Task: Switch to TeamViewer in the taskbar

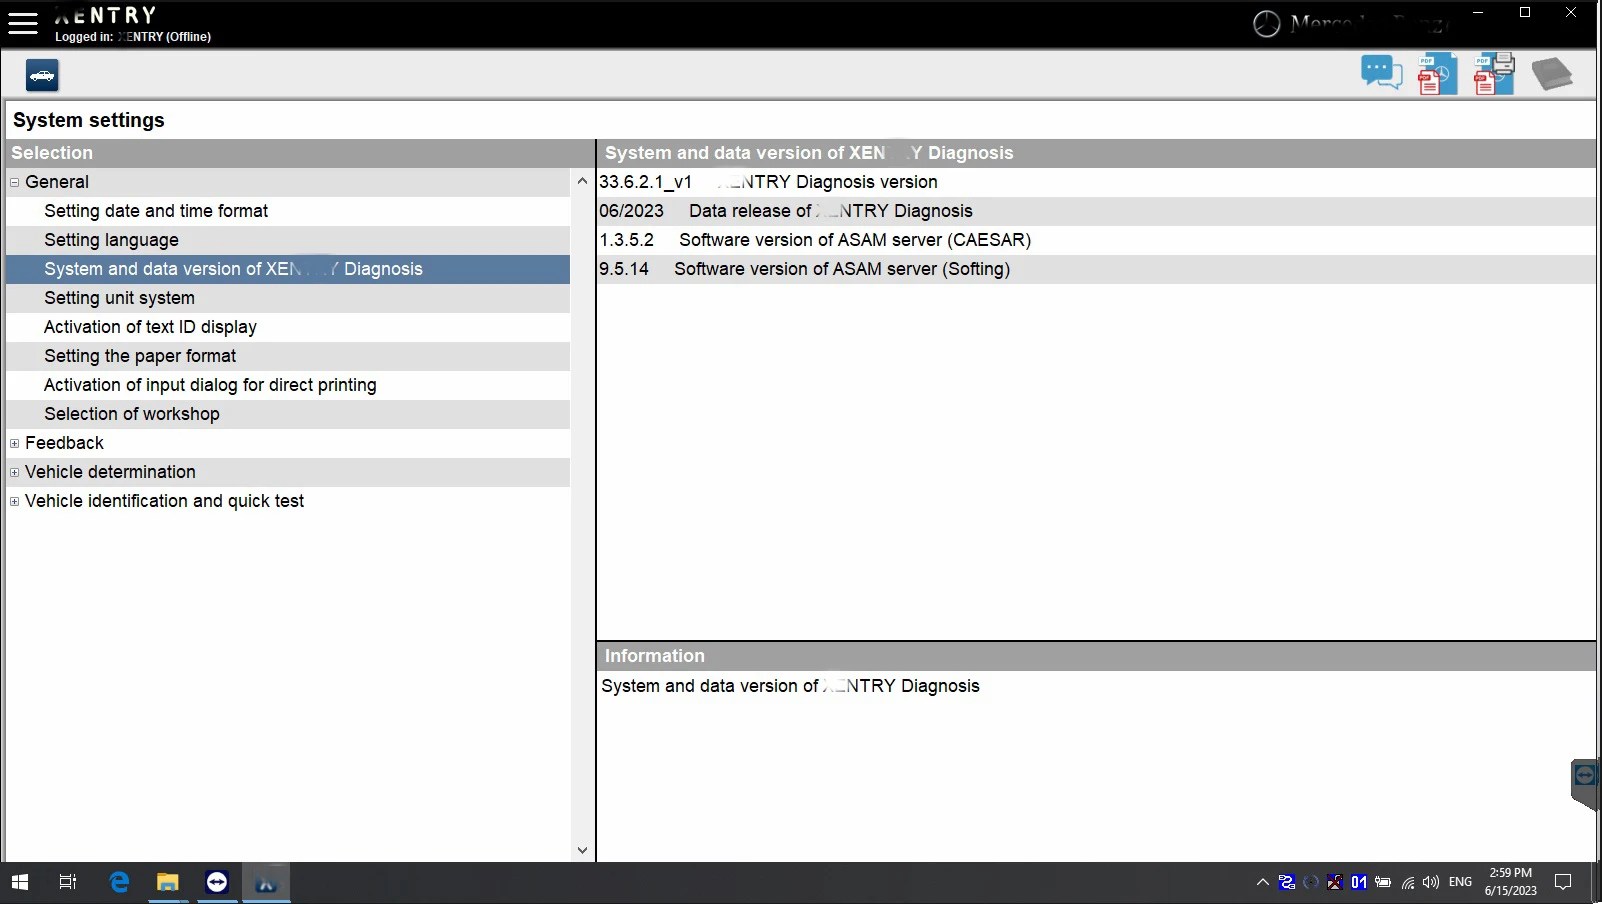Action: click(x=217, y=882)
